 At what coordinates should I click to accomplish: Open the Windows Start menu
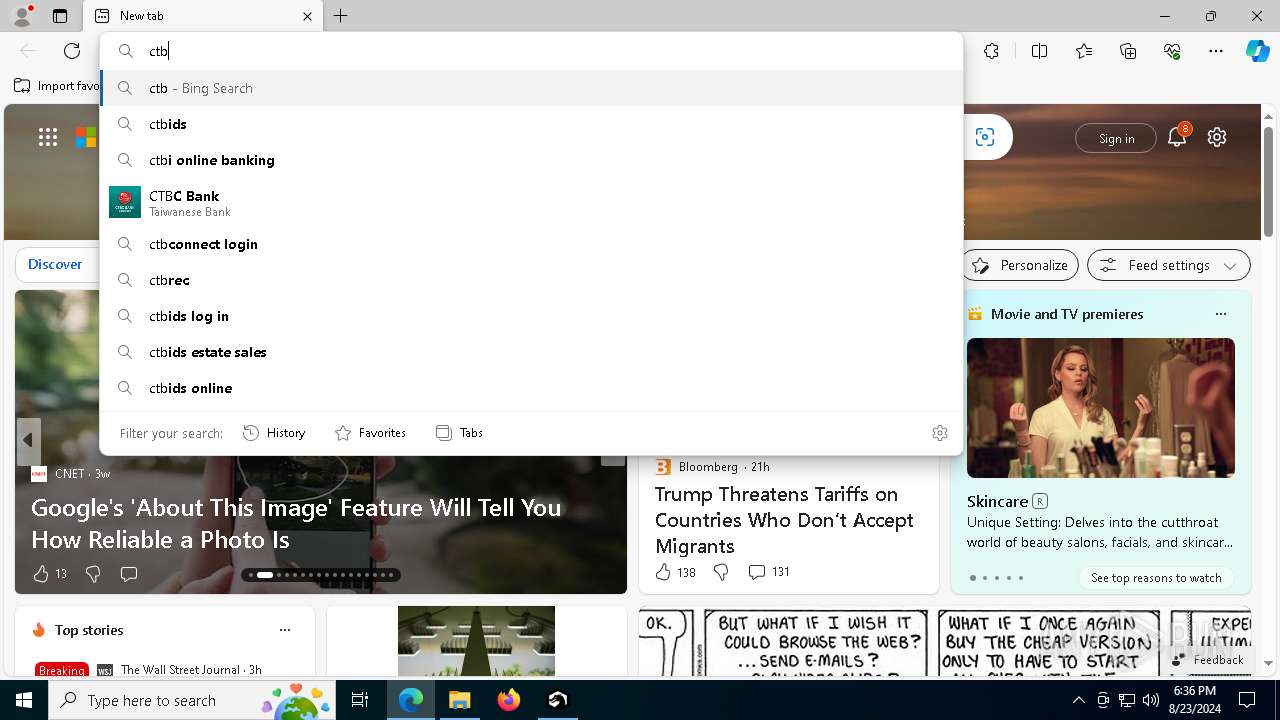tap(24, 700)
